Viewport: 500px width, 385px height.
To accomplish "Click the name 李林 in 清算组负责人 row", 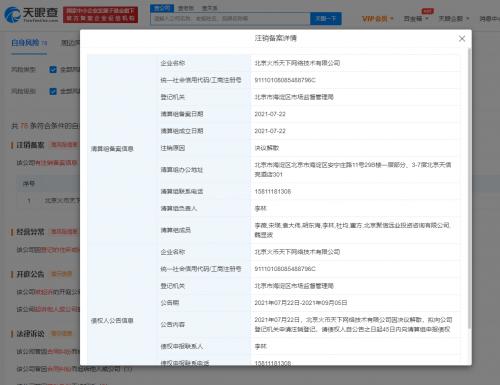I will coord(261,209).
